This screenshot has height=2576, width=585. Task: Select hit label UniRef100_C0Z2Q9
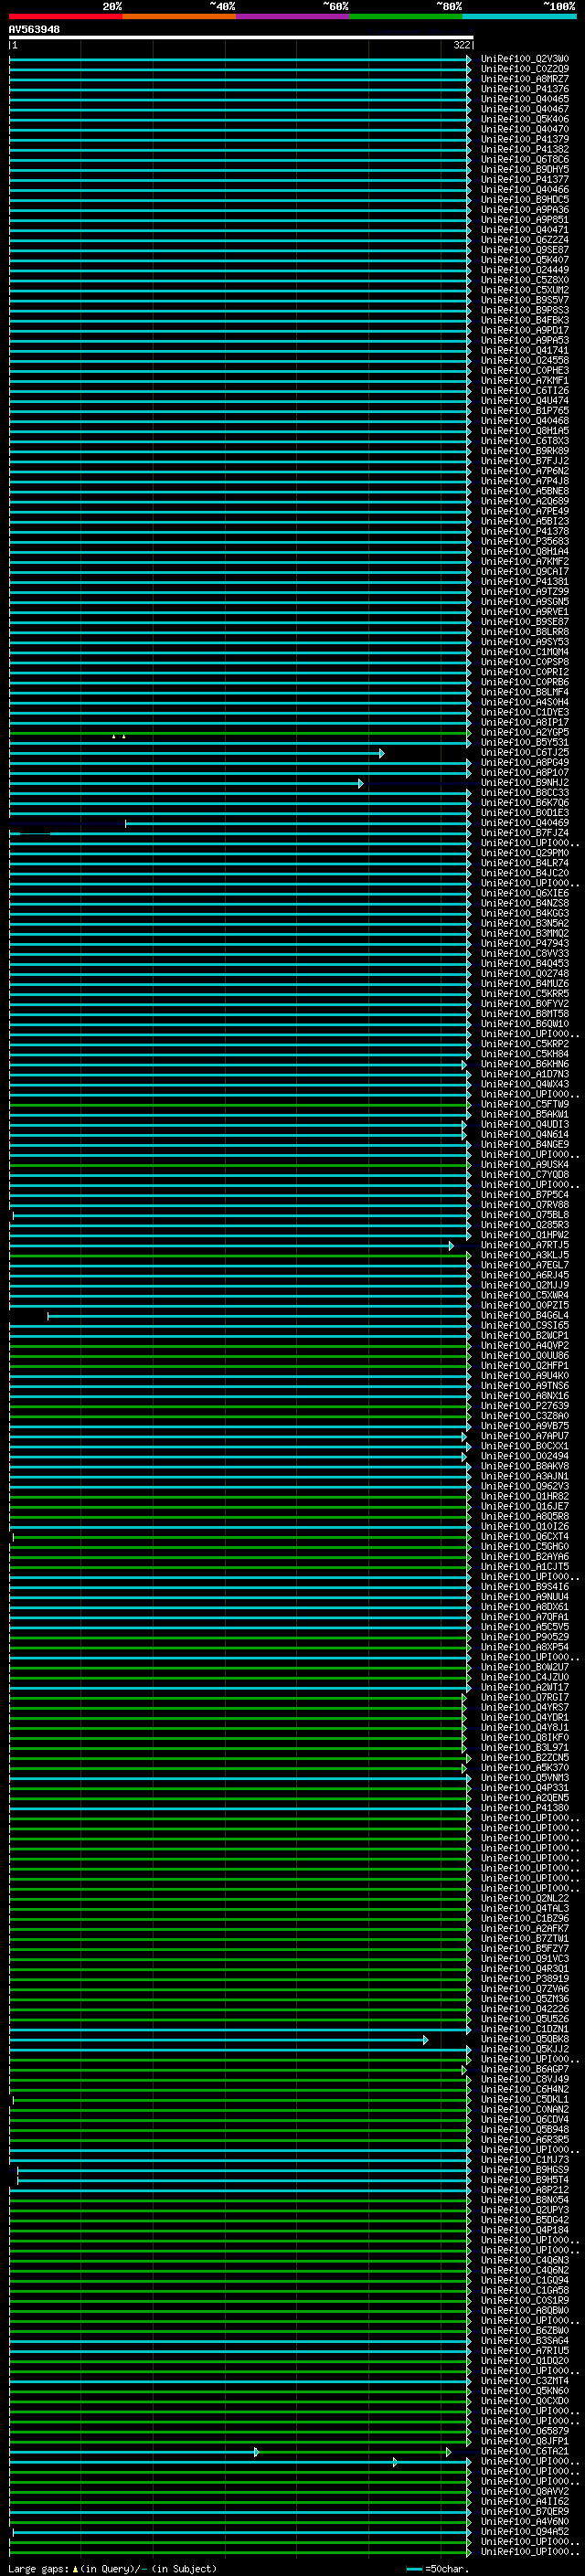525,69
